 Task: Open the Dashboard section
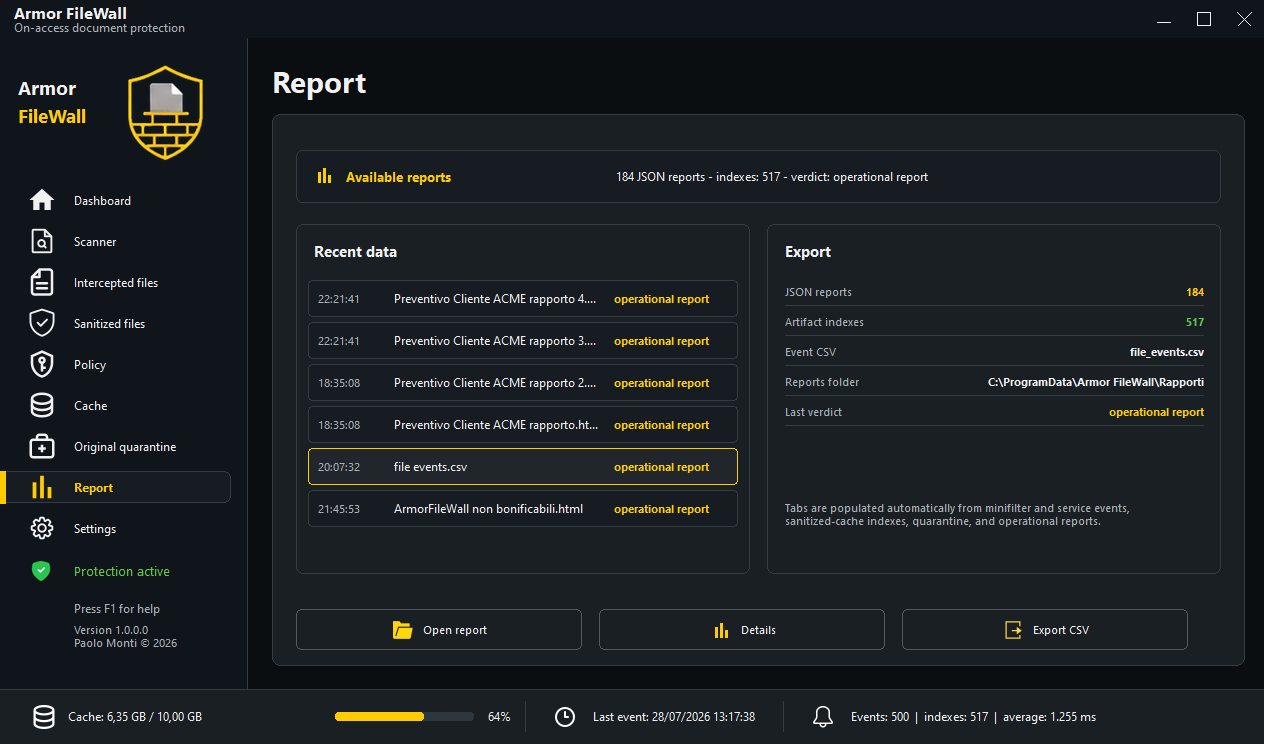(x=102, y=201)
